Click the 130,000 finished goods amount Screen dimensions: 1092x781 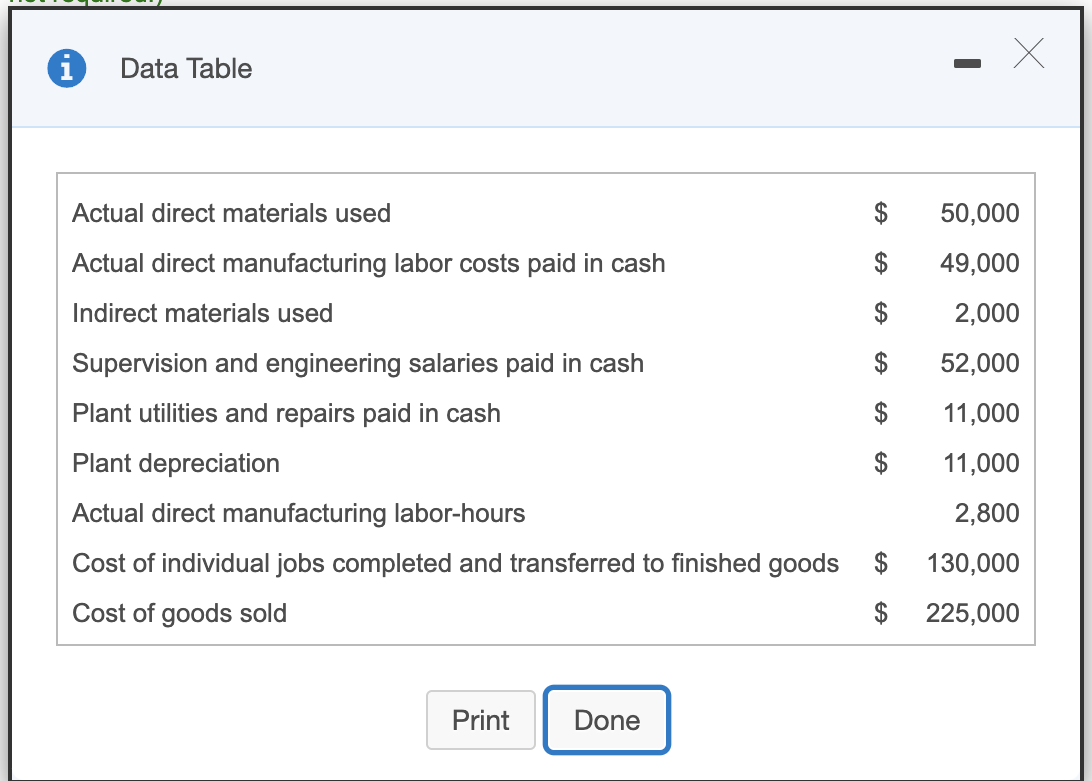click(x=973, y=563)
